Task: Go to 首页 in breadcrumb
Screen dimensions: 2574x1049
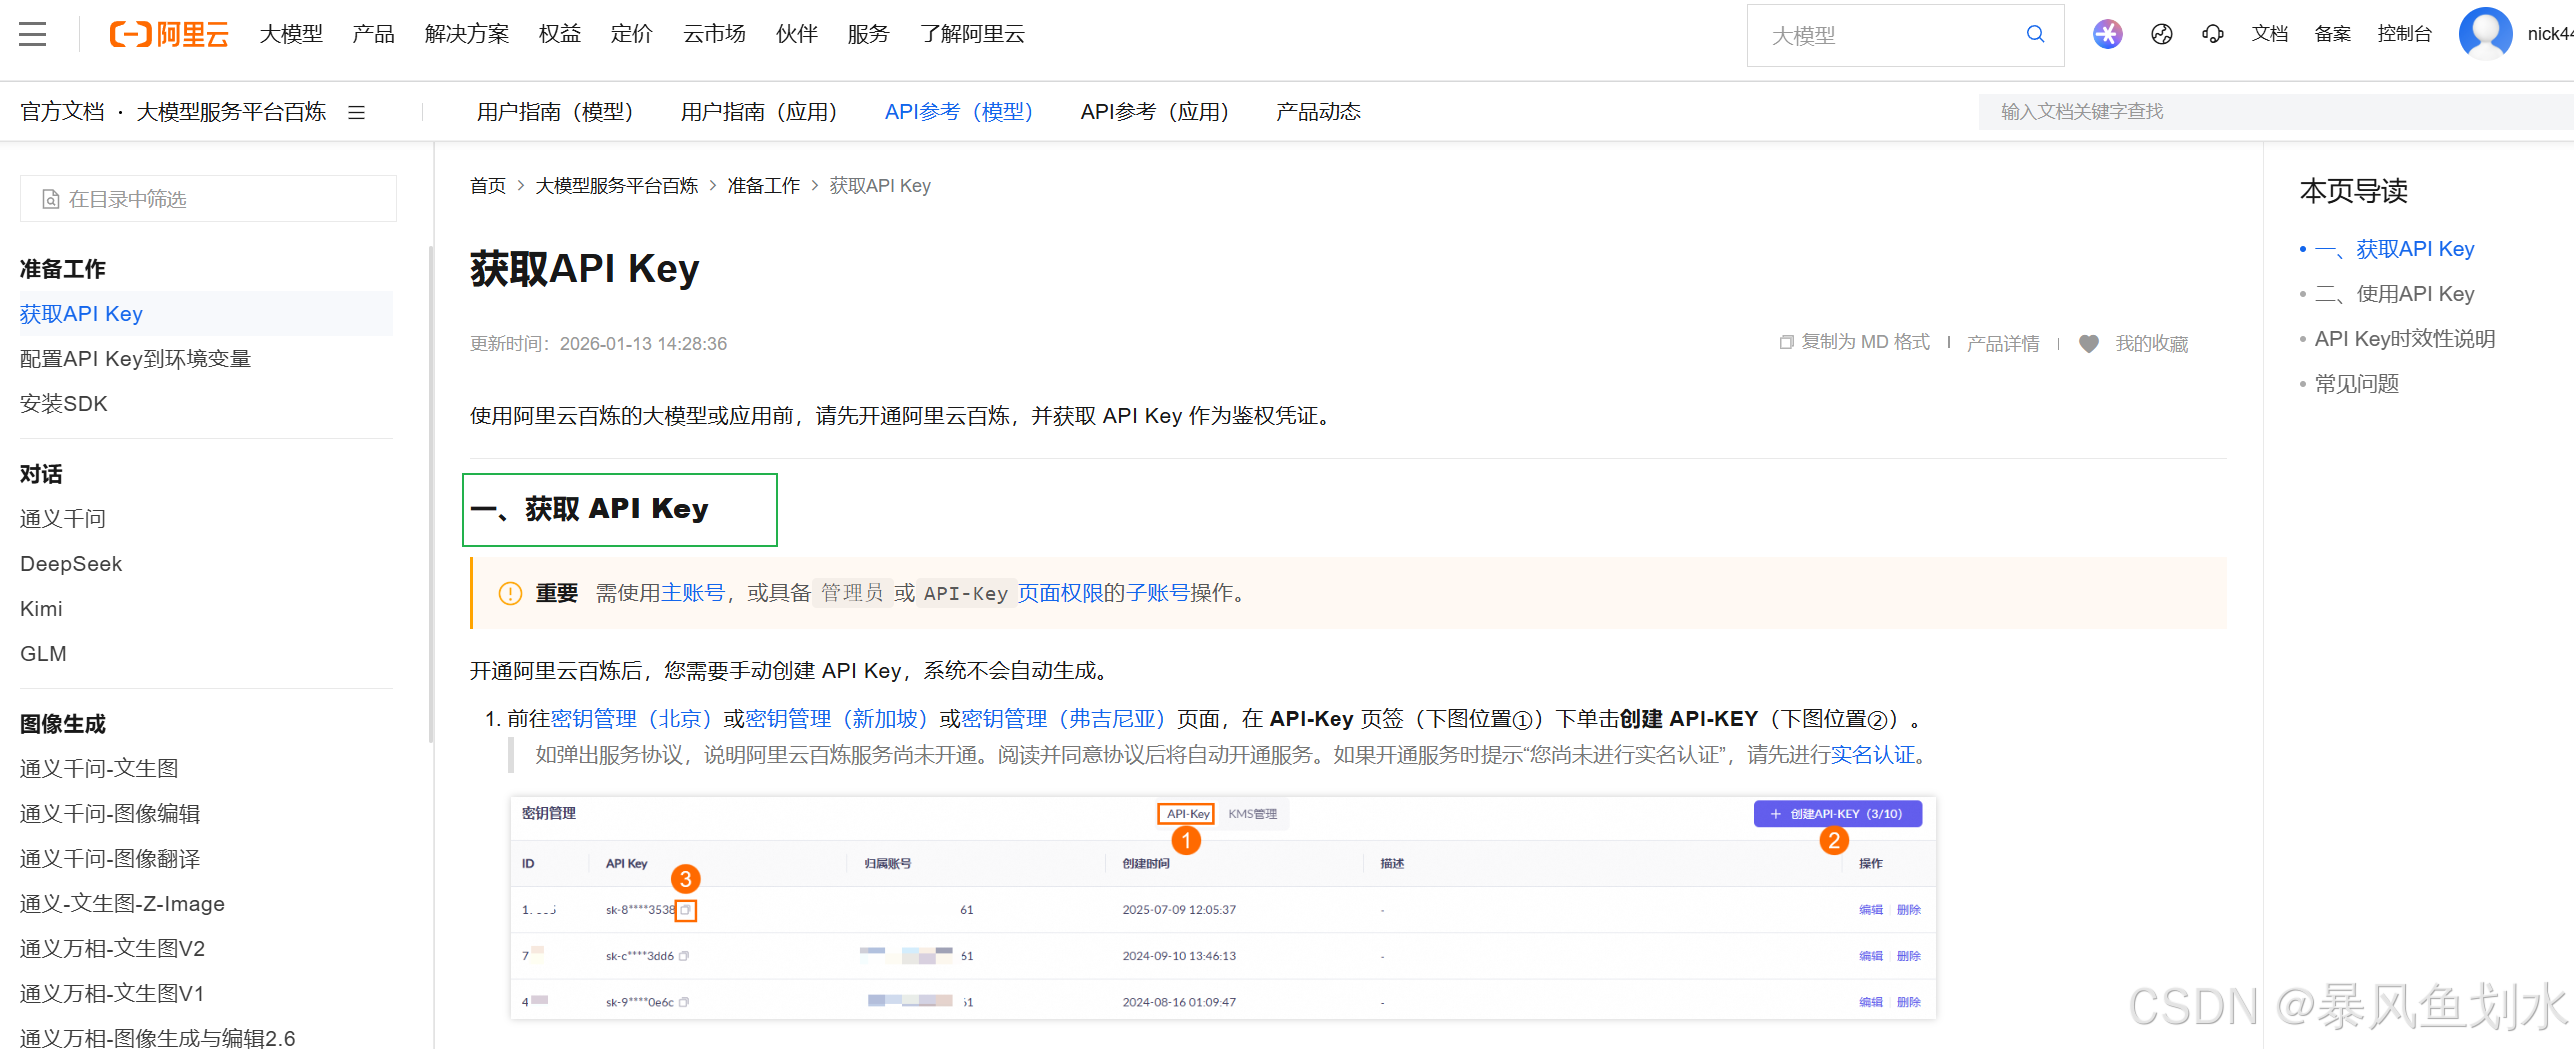Action: click(x=488, y=186)
